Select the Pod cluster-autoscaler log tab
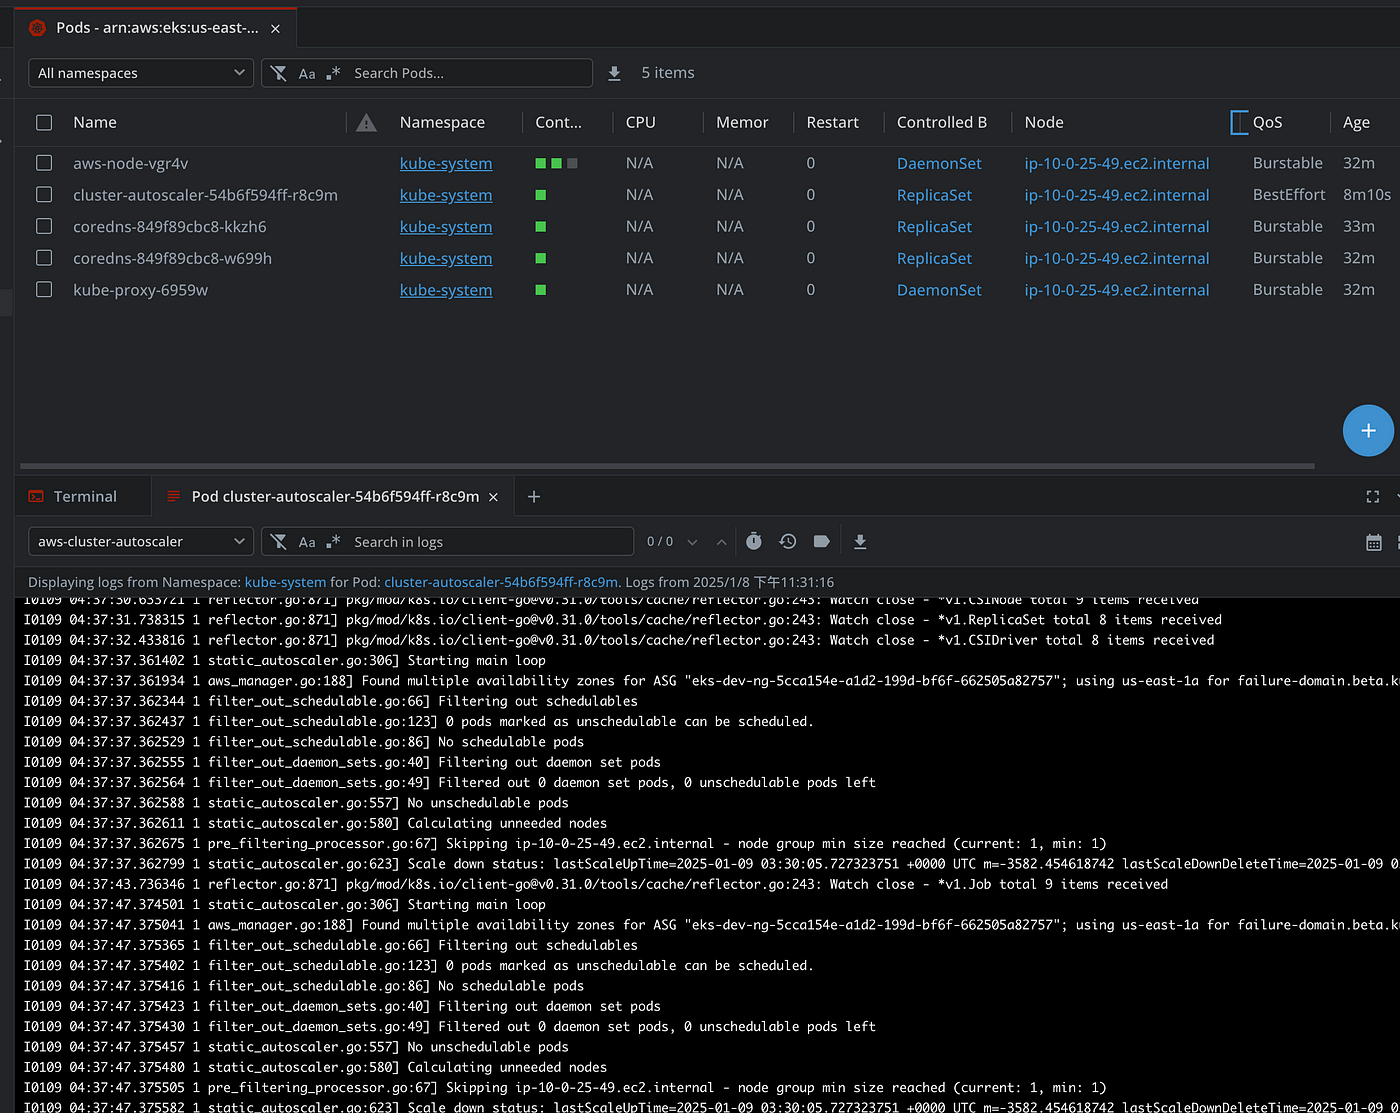 [x=335, y=497]
